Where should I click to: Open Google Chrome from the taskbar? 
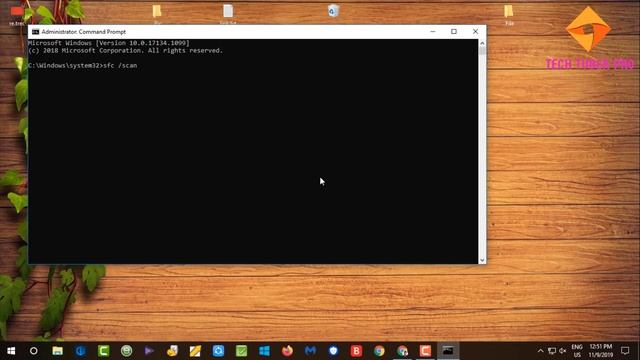[x=379, y=351]
